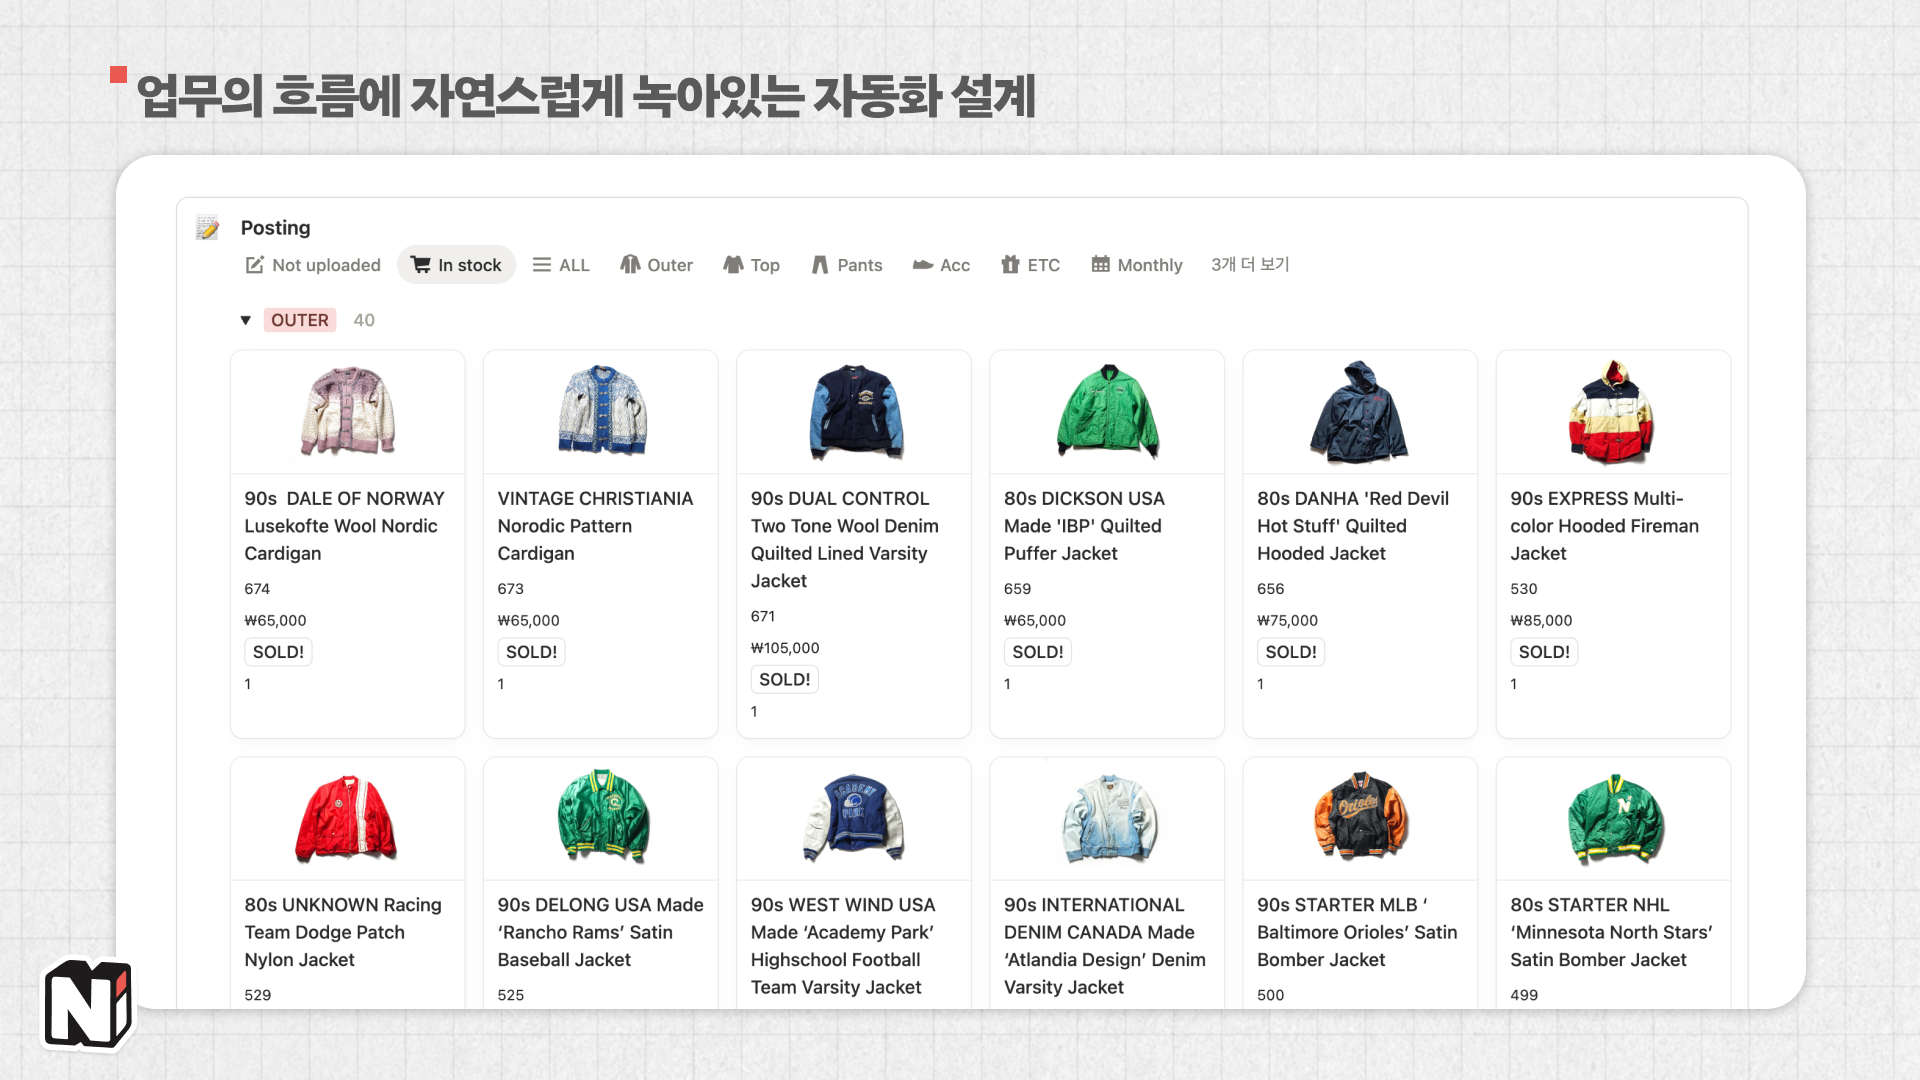This screenshot has height=1080, width=1920.
Task: Open the DICKSON green puffer jacket thumbnail
Action: click(1107, 411)
